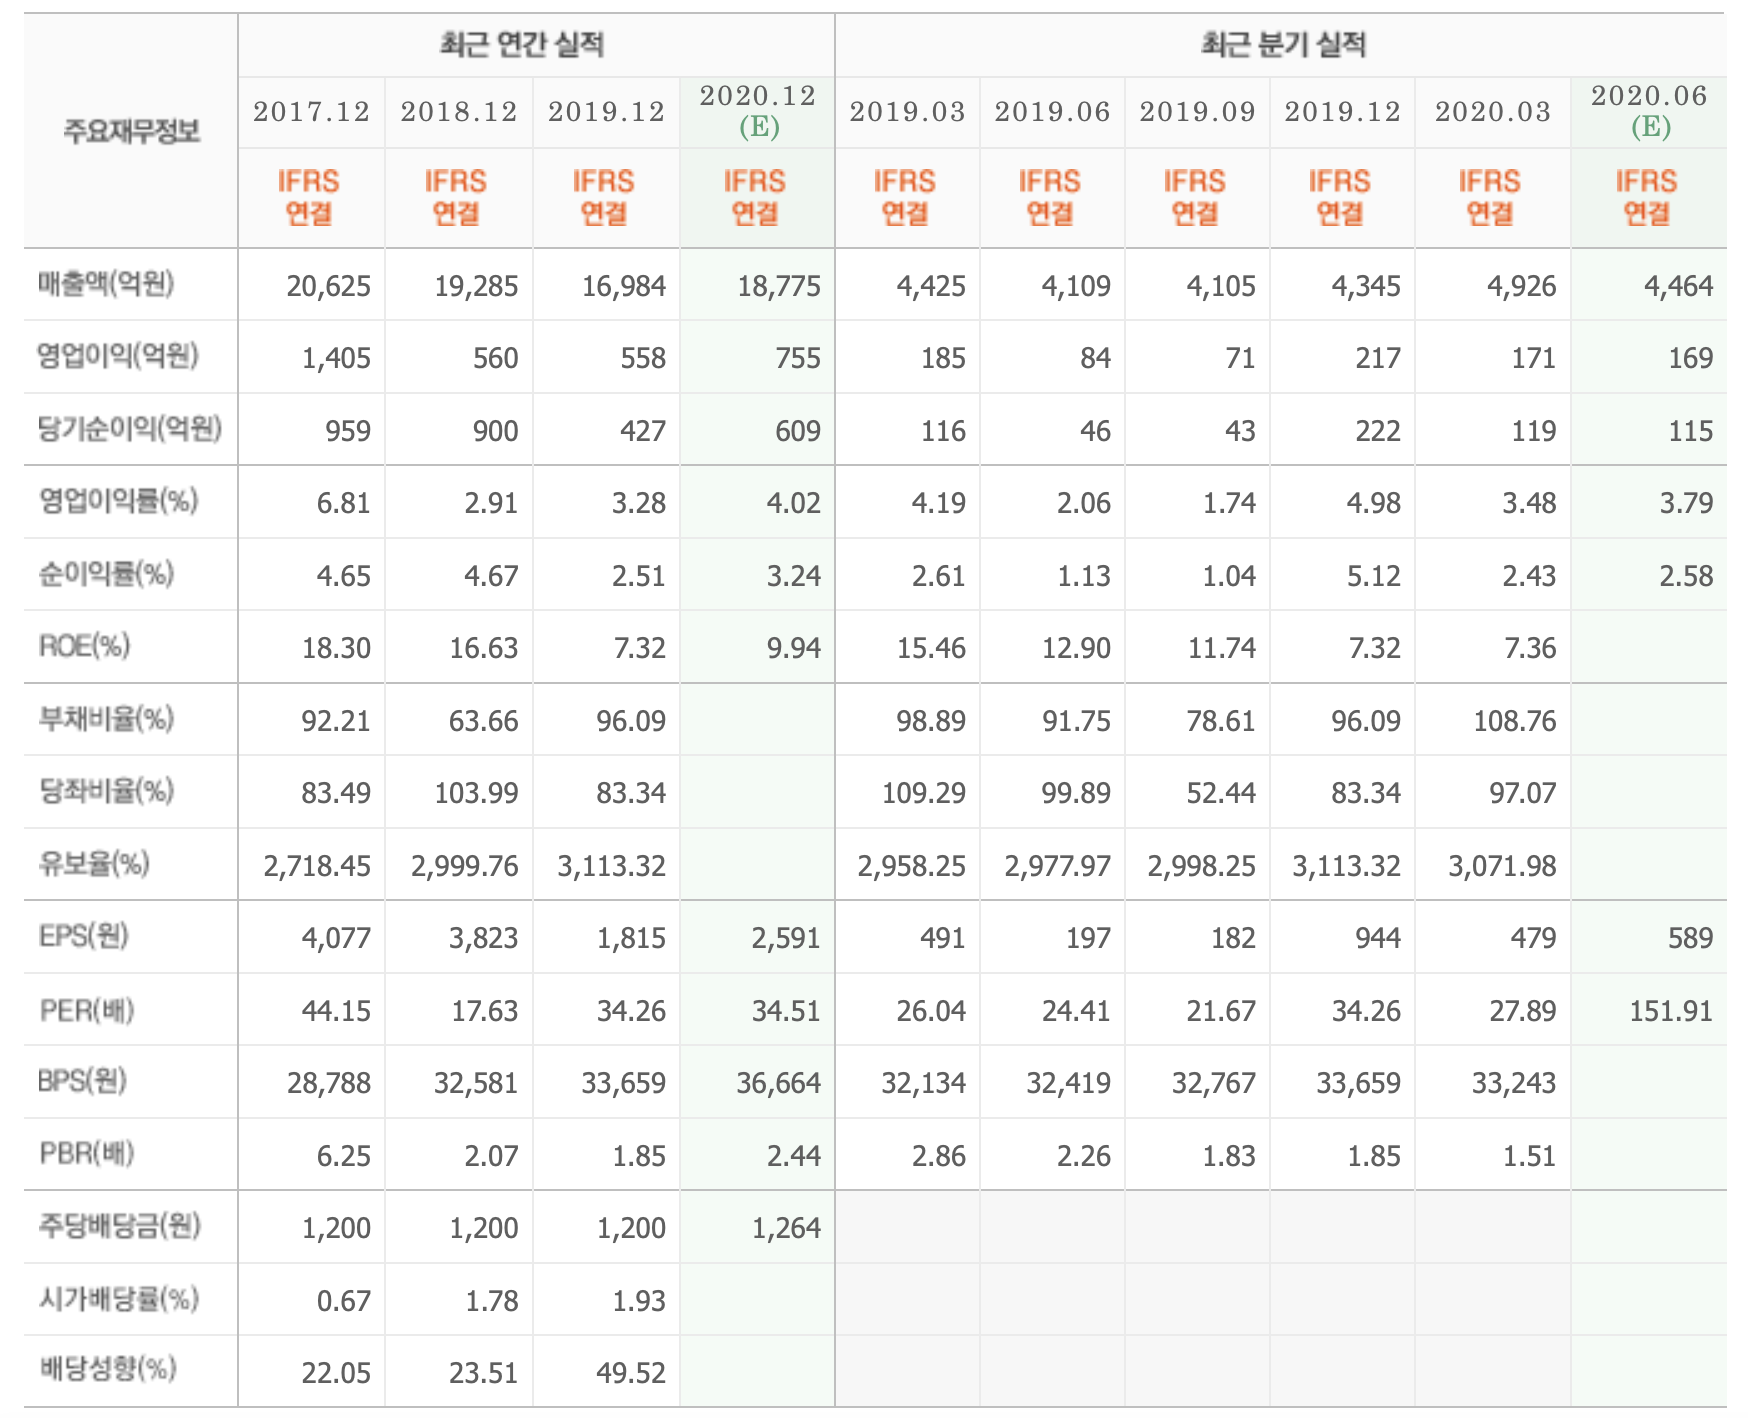This screenshot has width=1748, height=1418.
Task: Click the 6.25 PBR value
Action: (344, 1156)
